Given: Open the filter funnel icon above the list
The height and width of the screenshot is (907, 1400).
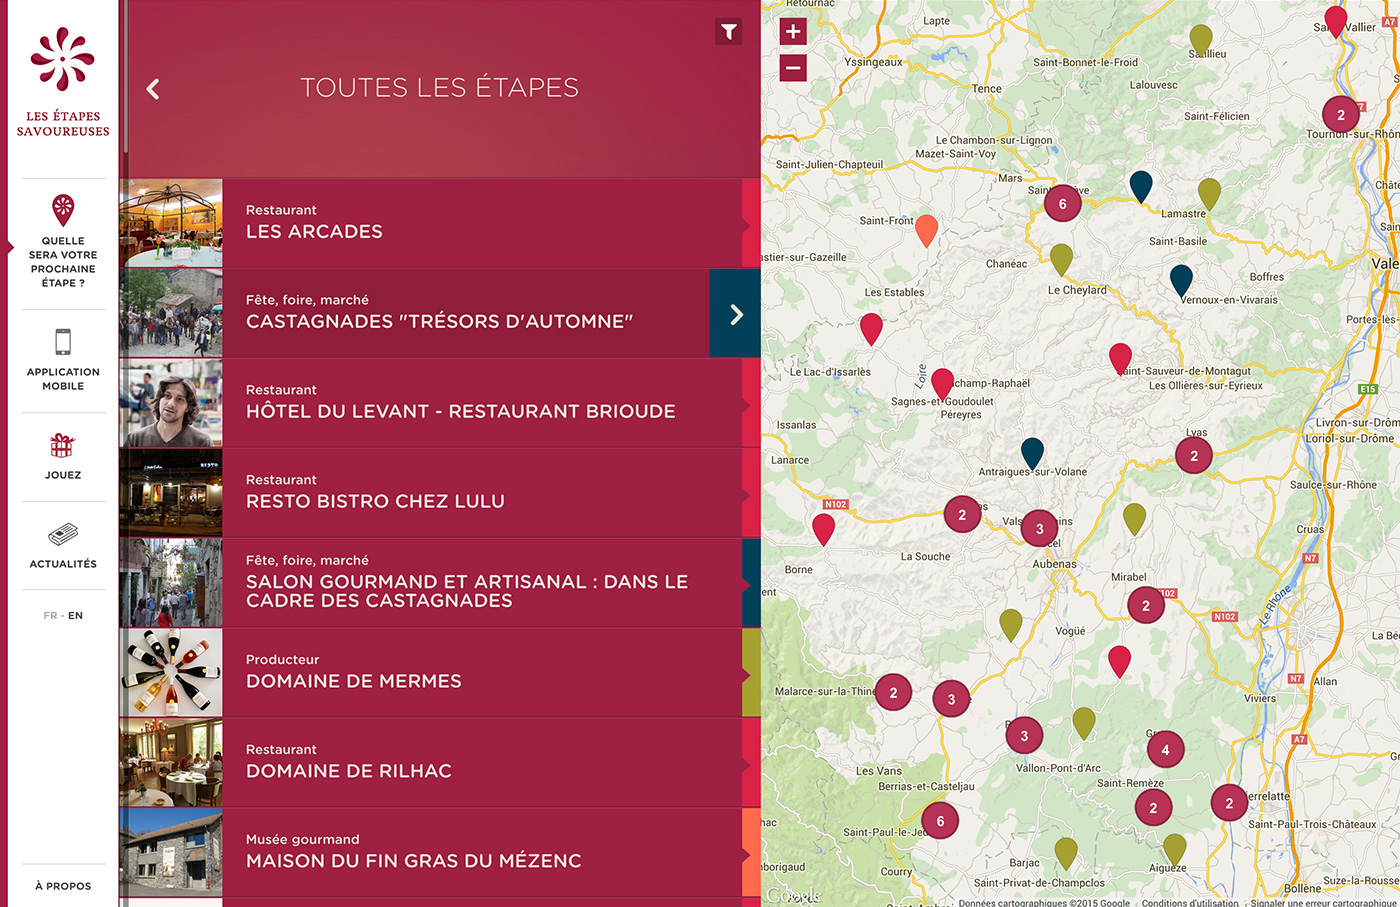Looking at the screenshot, I should (728, 31).
